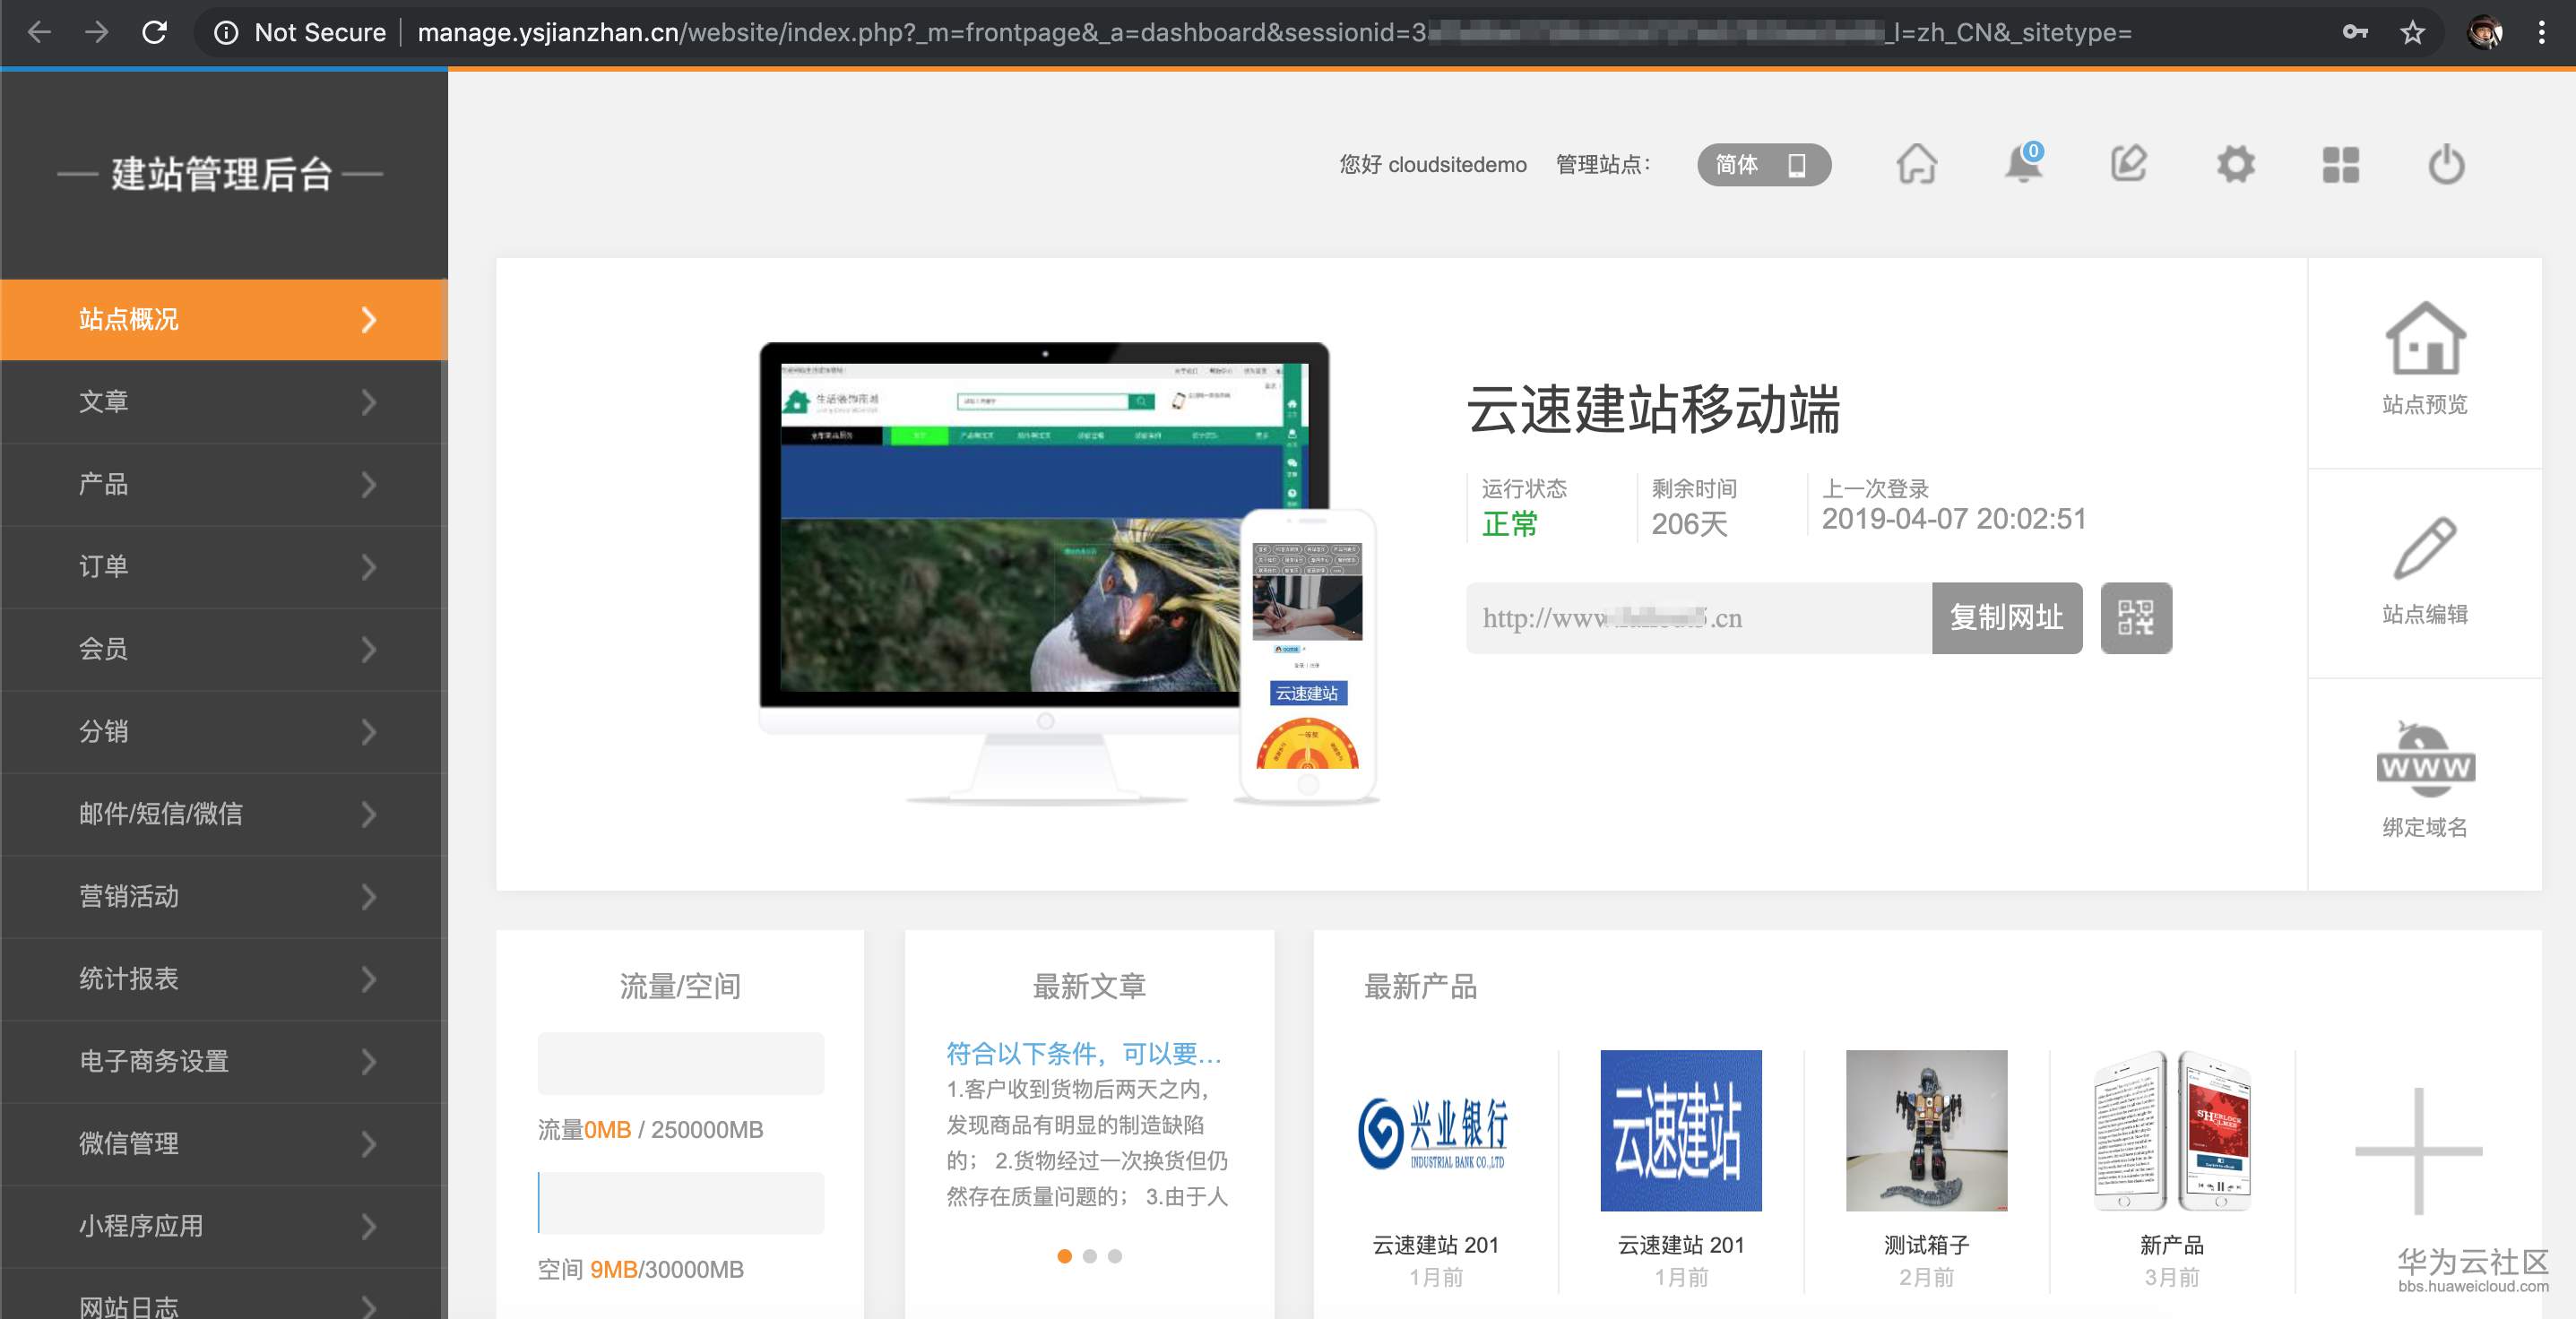Image resolution: width=2576 pixels, height=1319 pixels.
Task: Open the notifications bell
Action: coord(2023,165)
